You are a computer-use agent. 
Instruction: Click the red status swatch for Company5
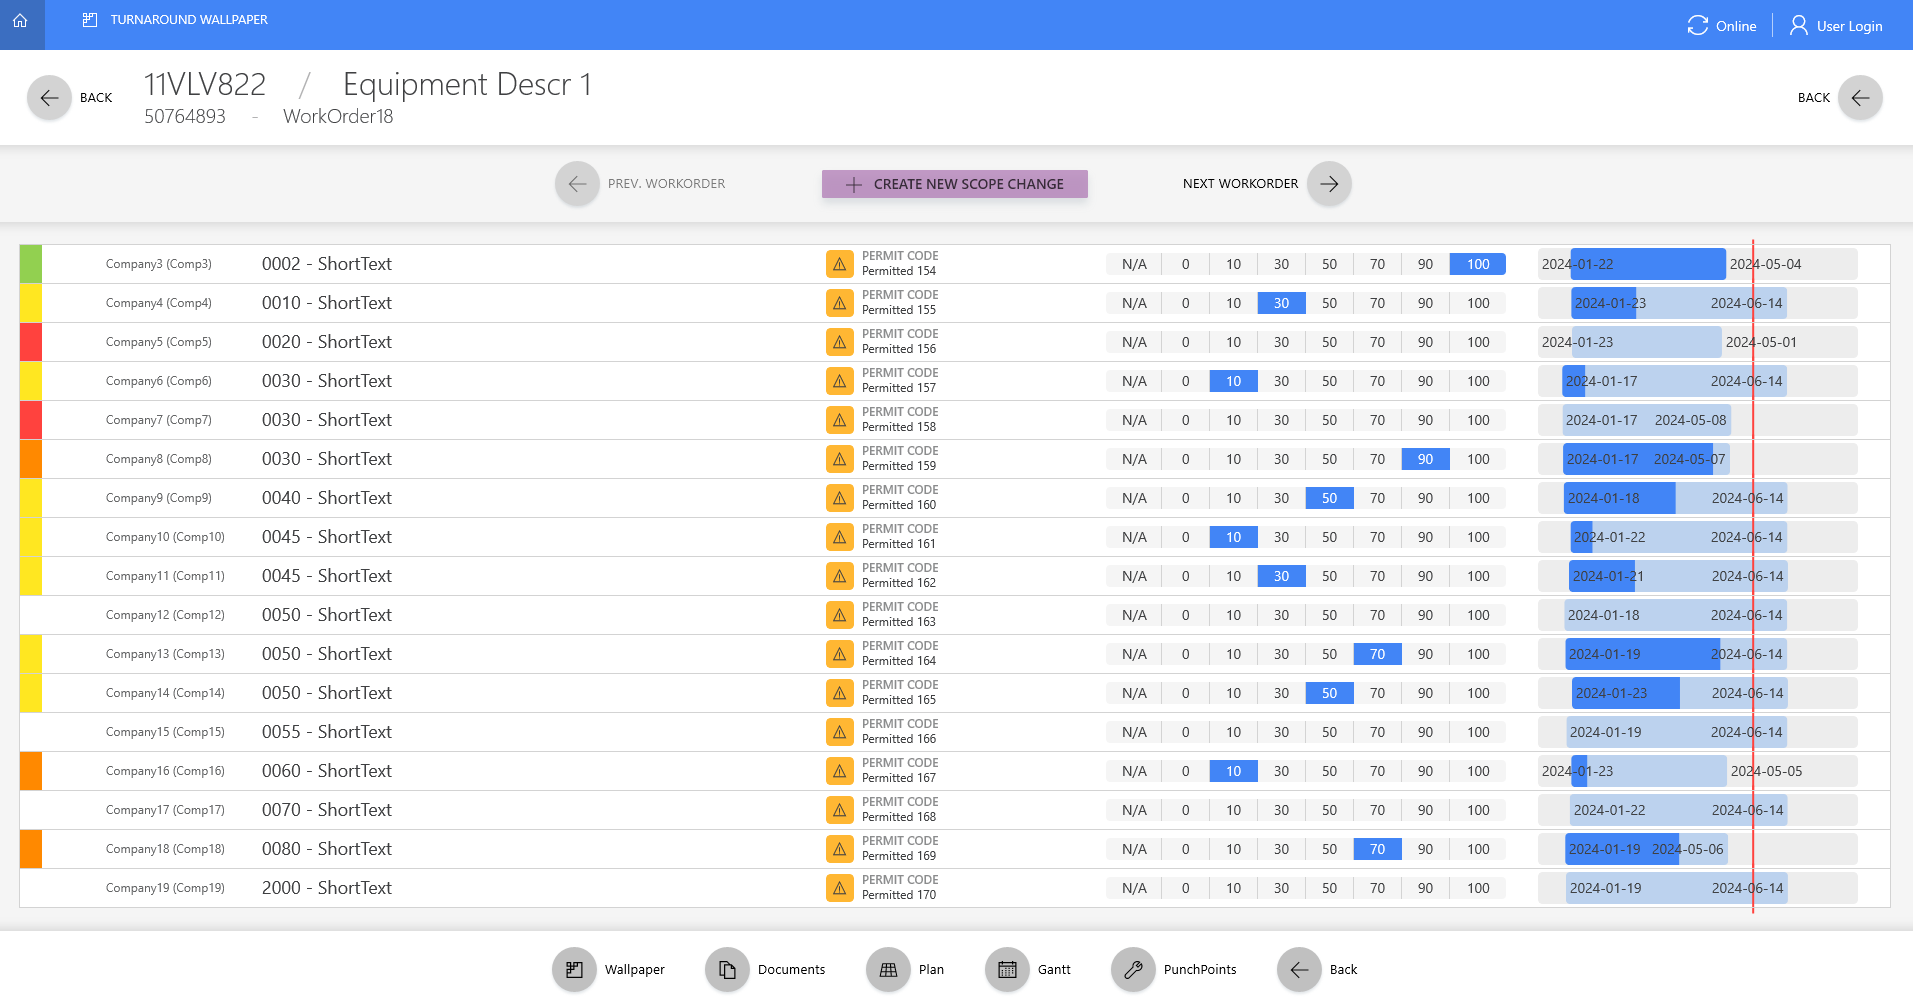click(x=31, y=342)
